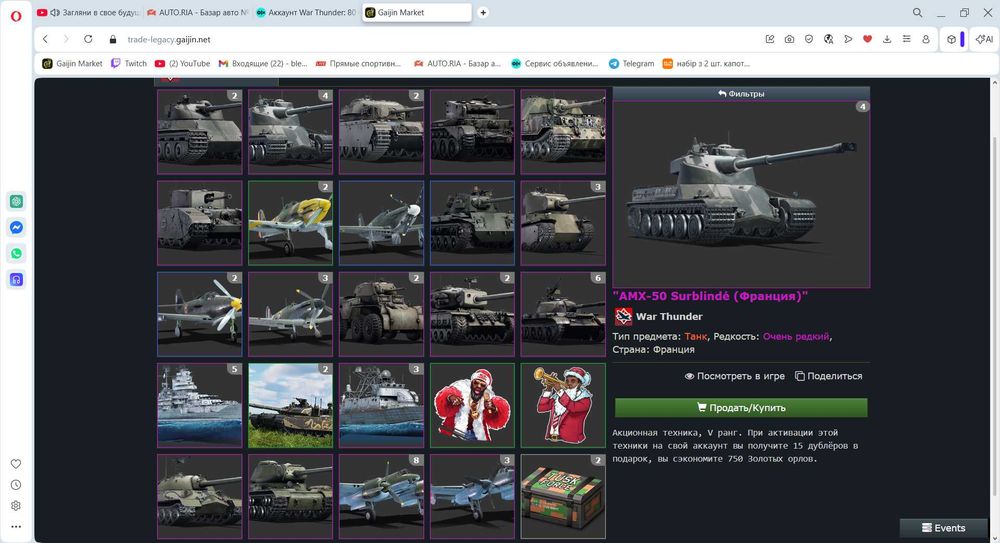The image size is (1000, 543).
Task: Open the page translate globe icon
Action: tap(828, 39)
